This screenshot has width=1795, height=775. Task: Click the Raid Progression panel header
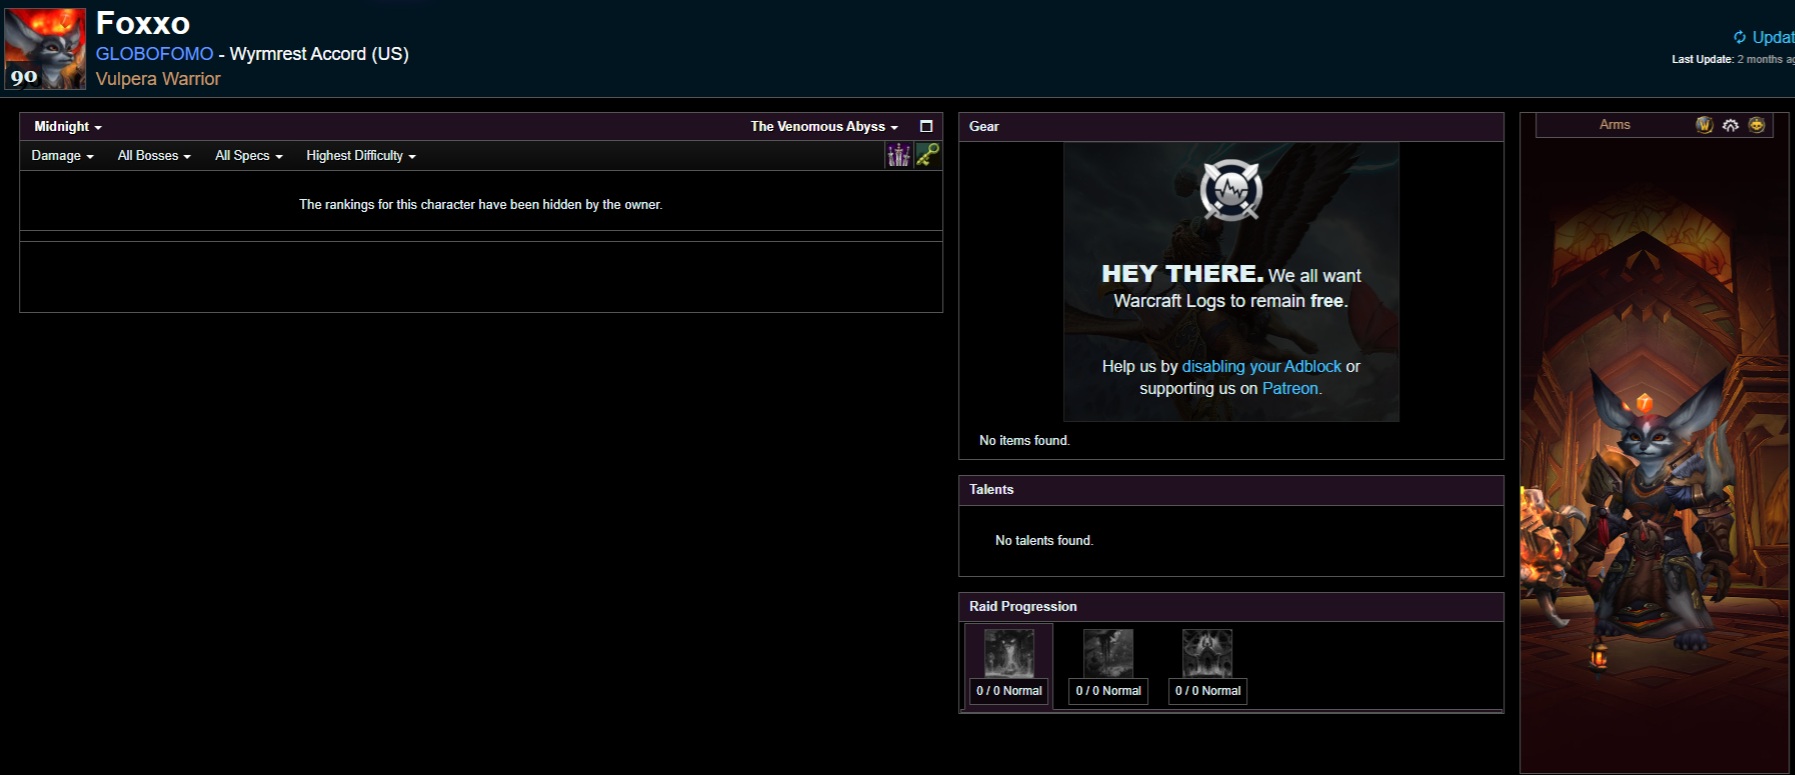(x=1231, y=607)
